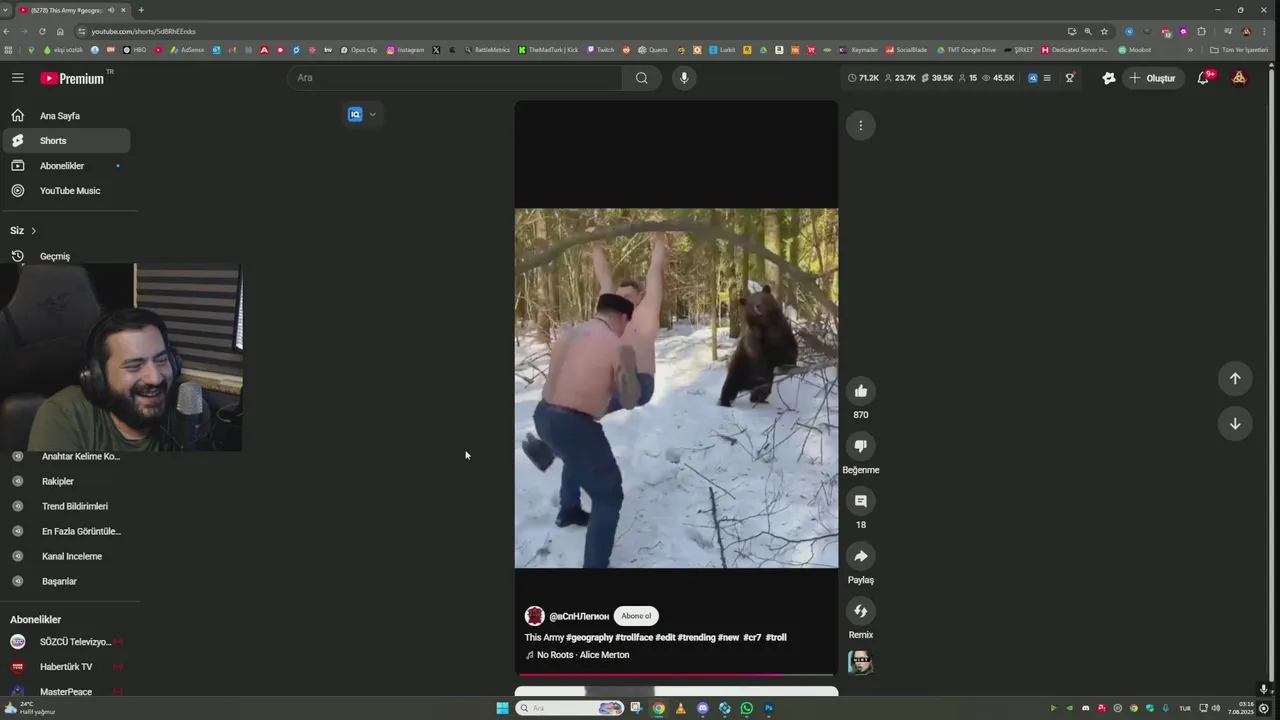Screen dimensions: 1280x720
Task: Bookmark this page with the star icon
Action: [x=1104, y=31]
